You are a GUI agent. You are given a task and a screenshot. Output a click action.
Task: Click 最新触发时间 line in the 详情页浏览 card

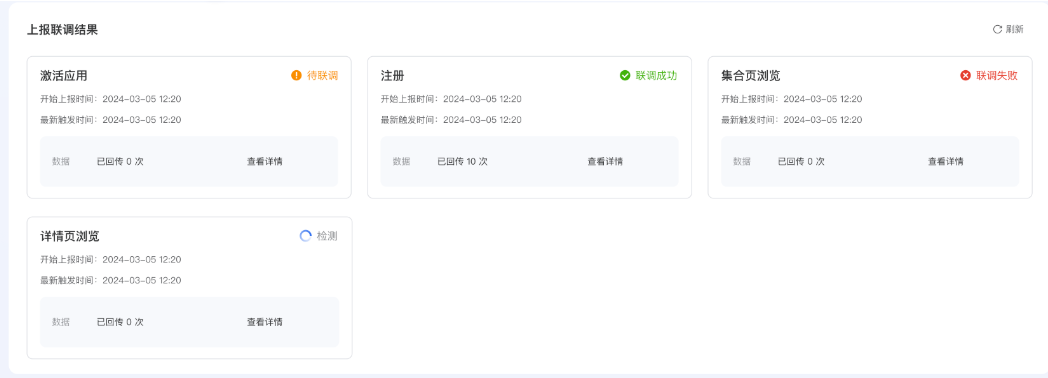tap(111, 280)
